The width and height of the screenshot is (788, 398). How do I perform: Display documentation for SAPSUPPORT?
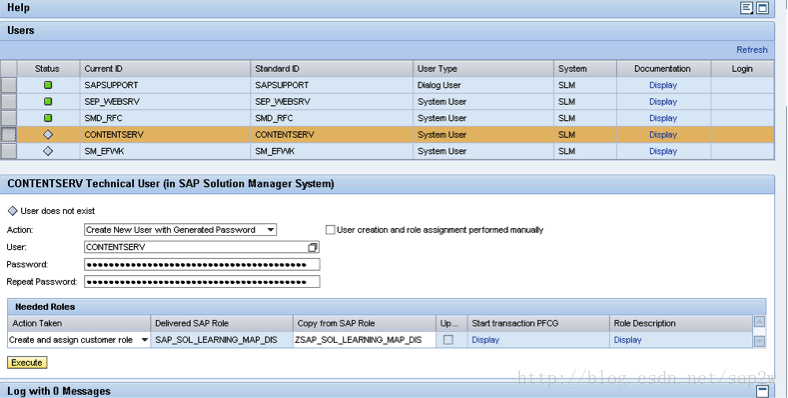tap(663, 85)
